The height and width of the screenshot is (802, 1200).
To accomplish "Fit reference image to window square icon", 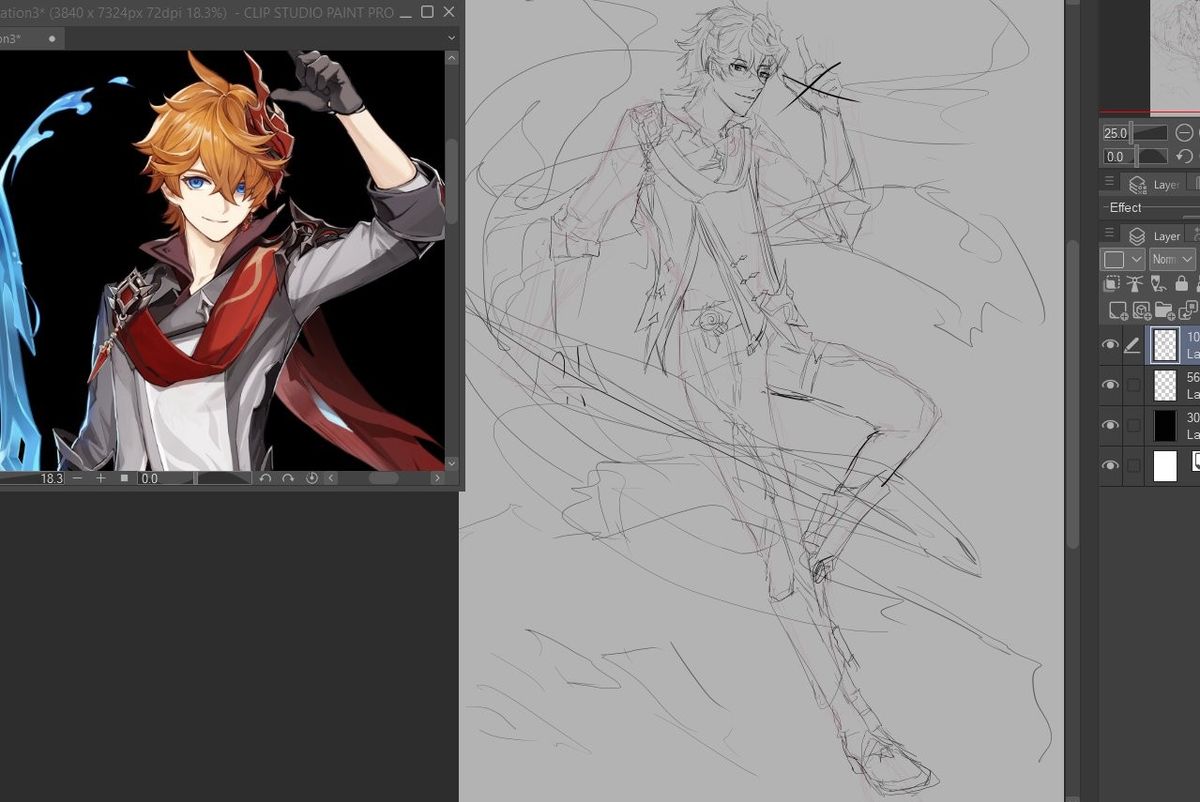I will pos(124,479).
